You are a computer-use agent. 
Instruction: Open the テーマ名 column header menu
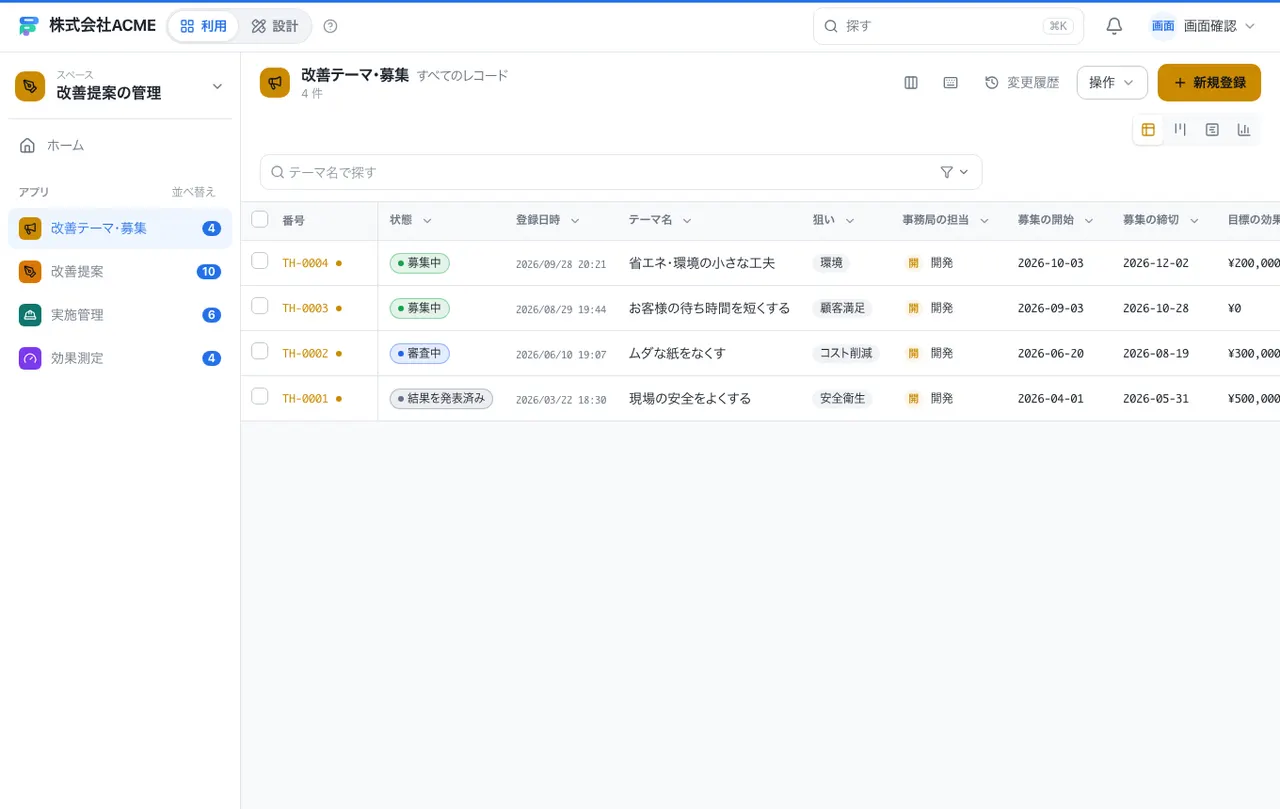(687, 221)
